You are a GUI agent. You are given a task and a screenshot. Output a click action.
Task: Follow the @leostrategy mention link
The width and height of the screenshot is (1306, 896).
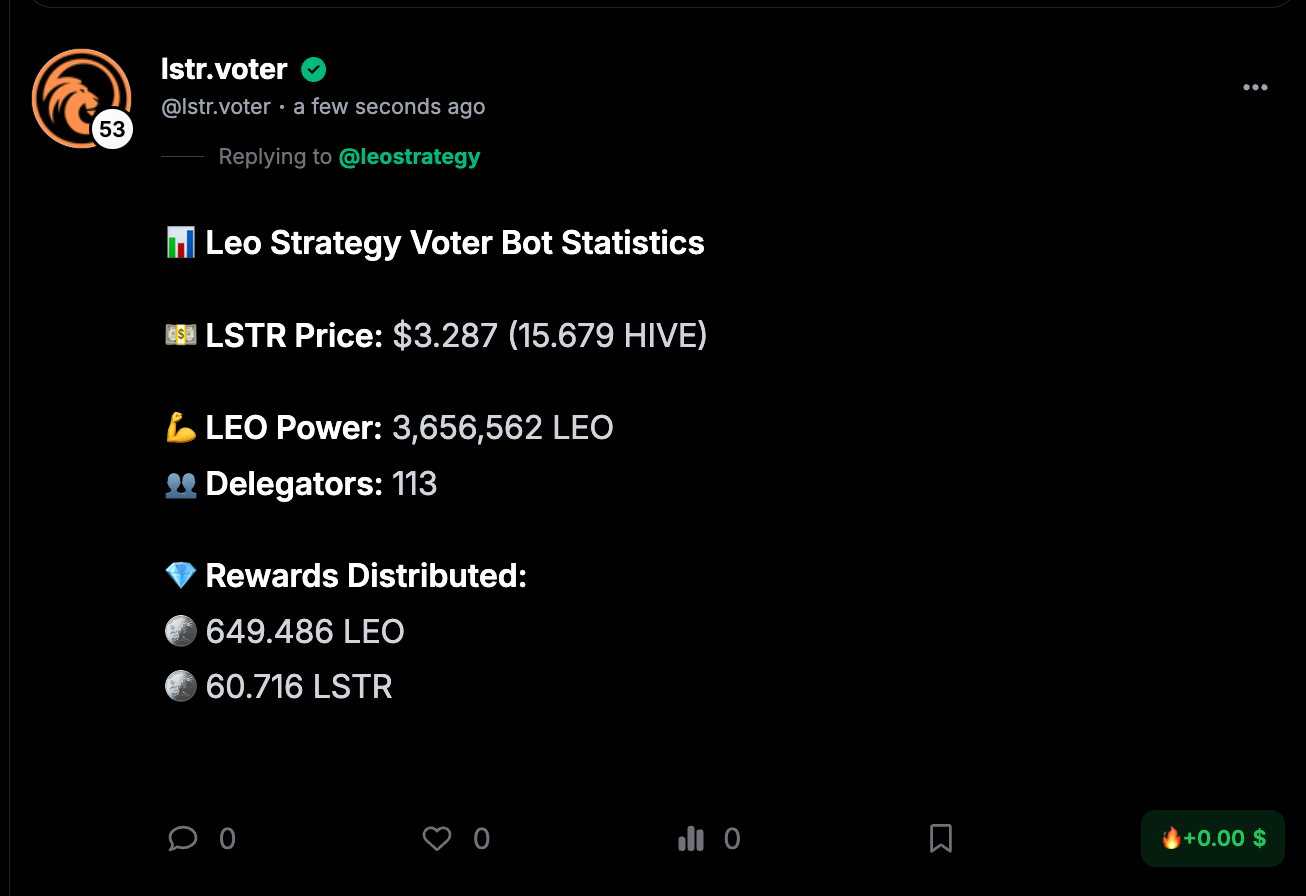[x=409, y=157]
